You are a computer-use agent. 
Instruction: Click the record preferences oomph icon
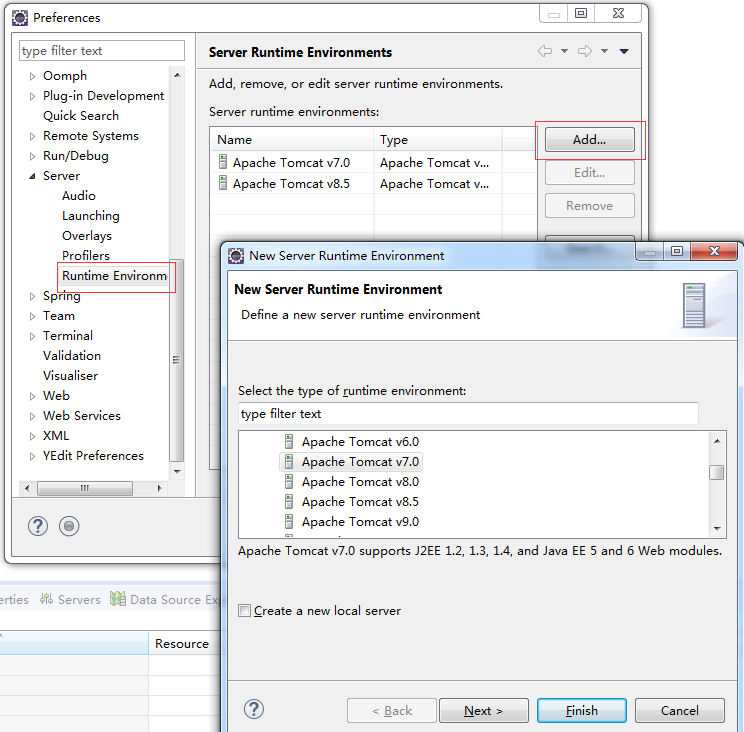point(69,526)
